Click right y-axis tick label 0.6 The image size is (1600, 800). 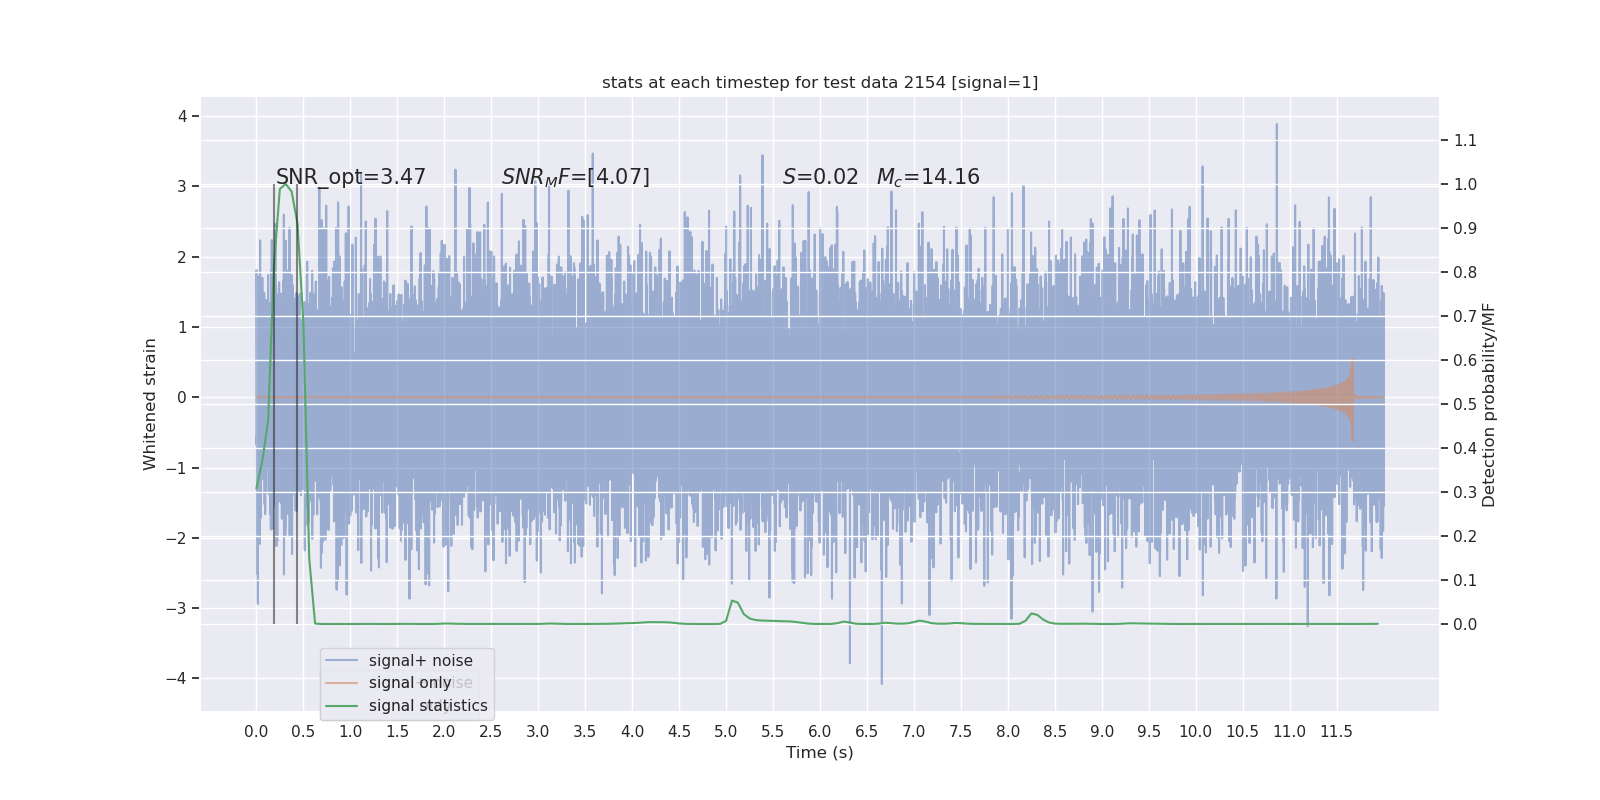tap(1465, 361)
